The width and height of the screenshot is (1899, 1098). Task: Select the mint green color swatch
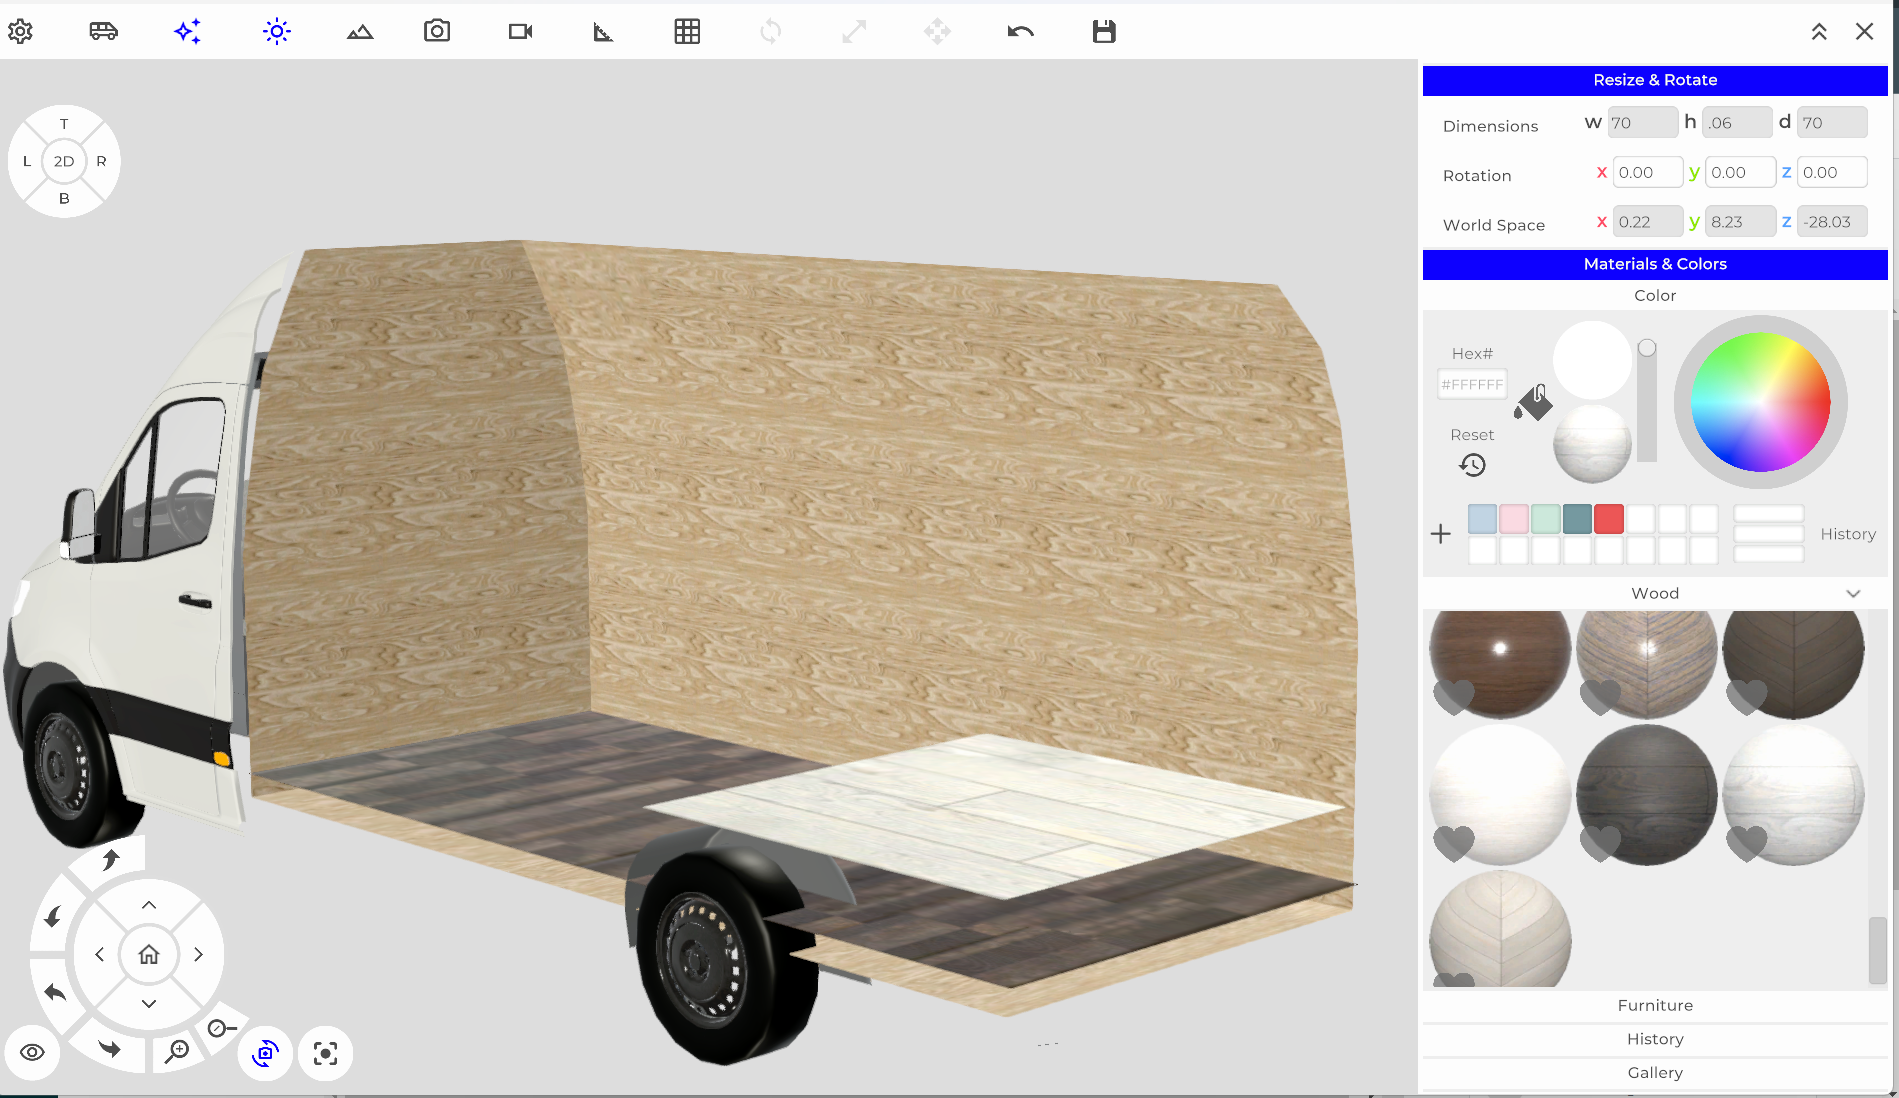[1546, 519]
